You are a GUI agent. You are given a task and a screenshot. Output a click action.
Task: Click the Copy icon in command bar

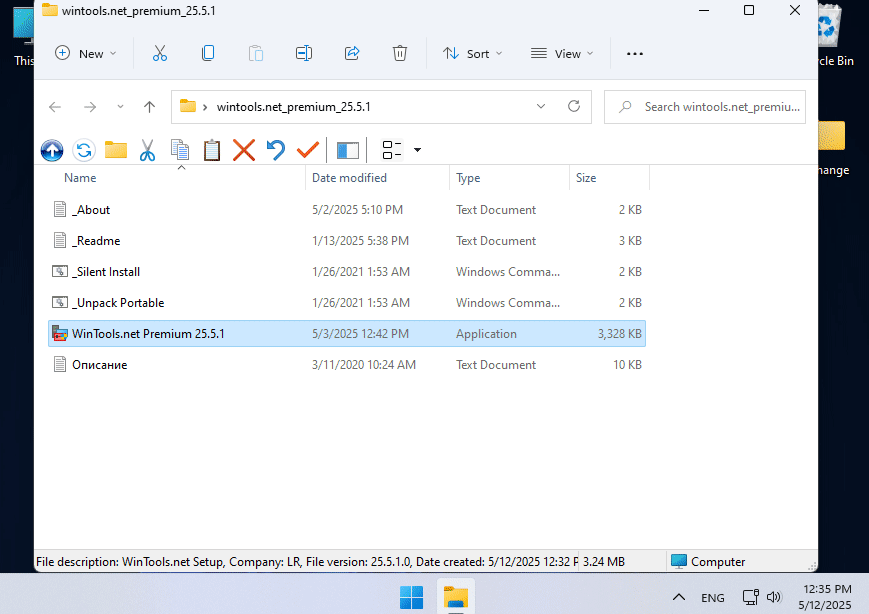click(208, 53)
